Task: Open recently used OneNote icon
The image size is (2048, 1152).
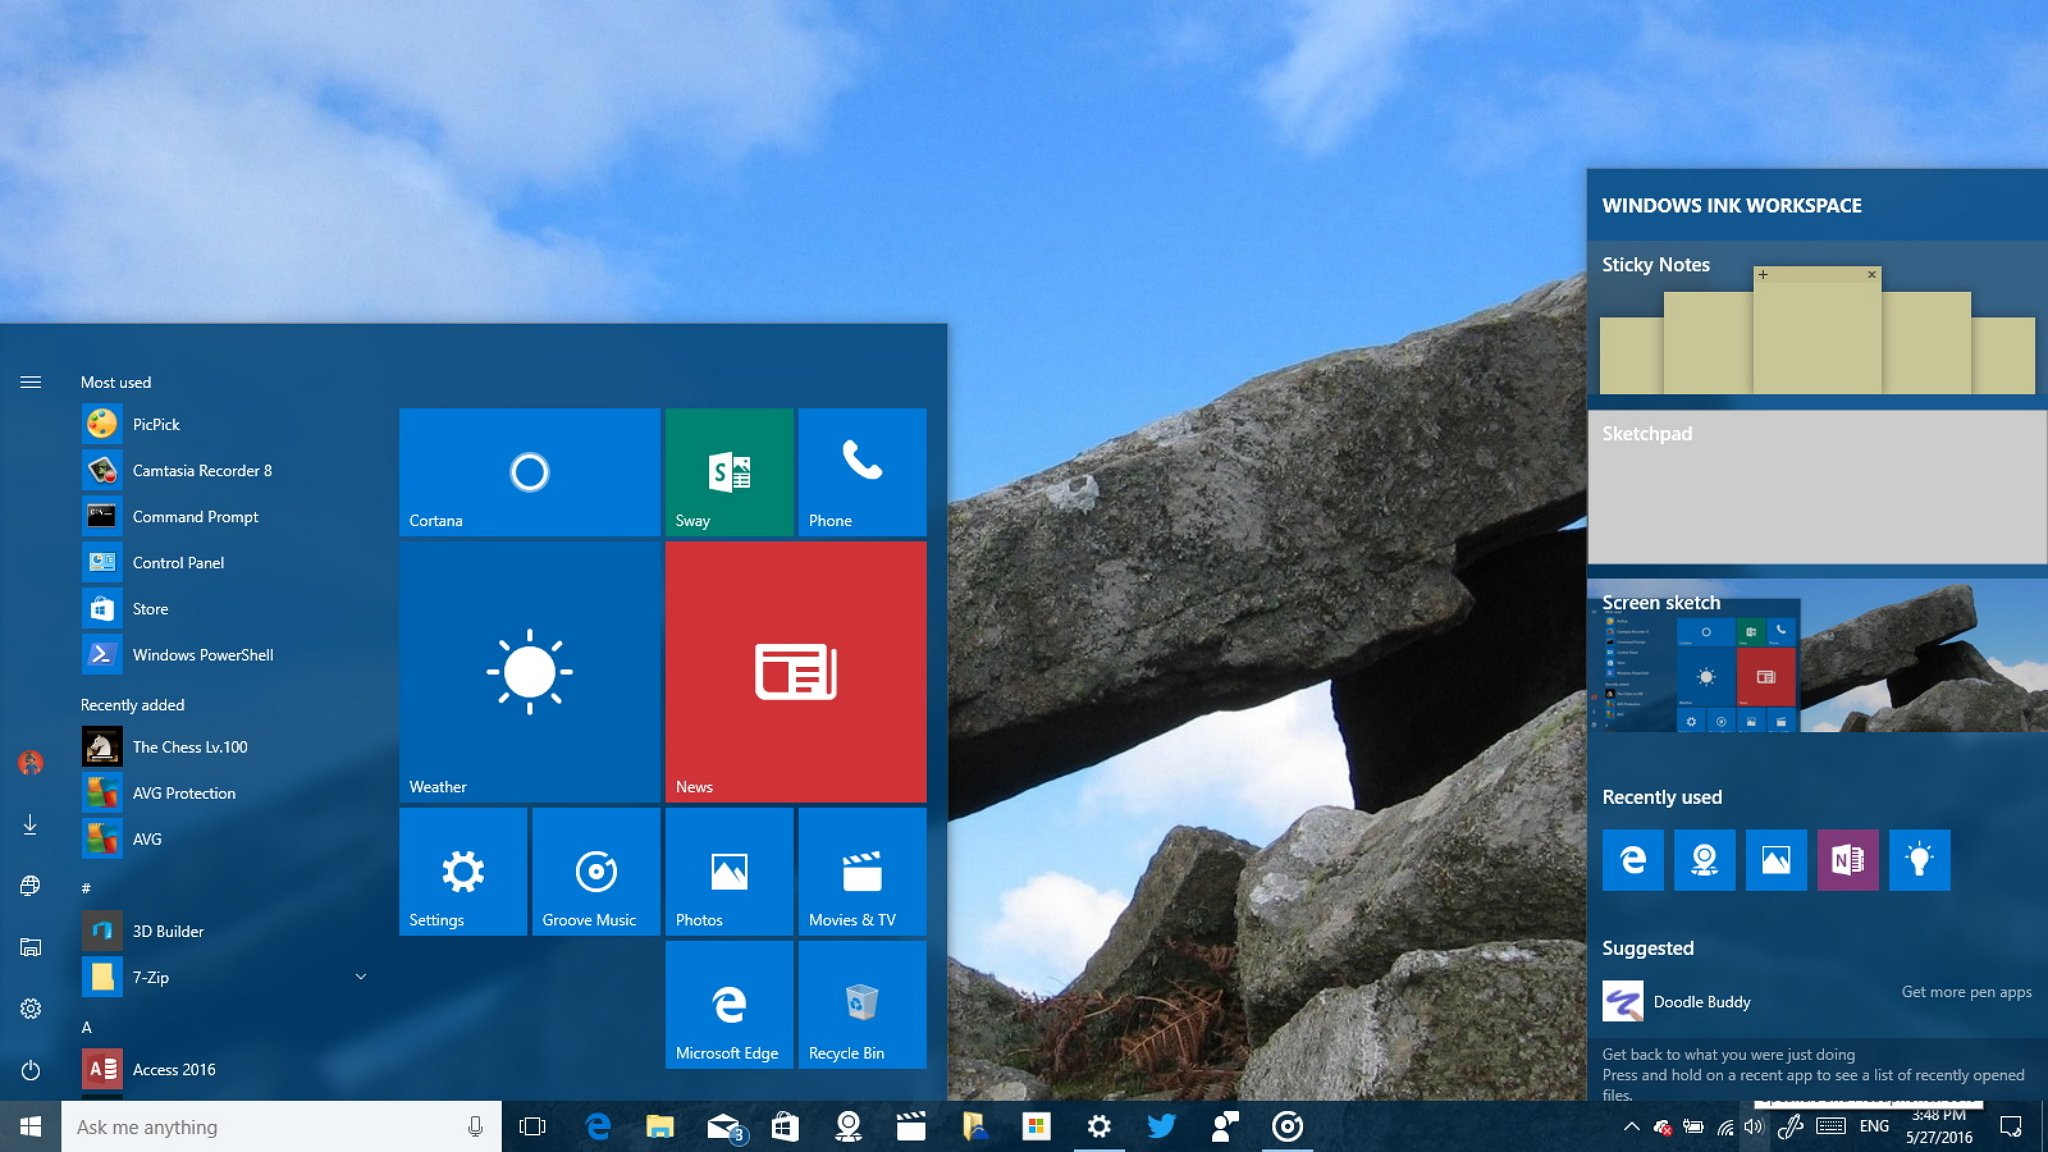Action: [1848, 860]
